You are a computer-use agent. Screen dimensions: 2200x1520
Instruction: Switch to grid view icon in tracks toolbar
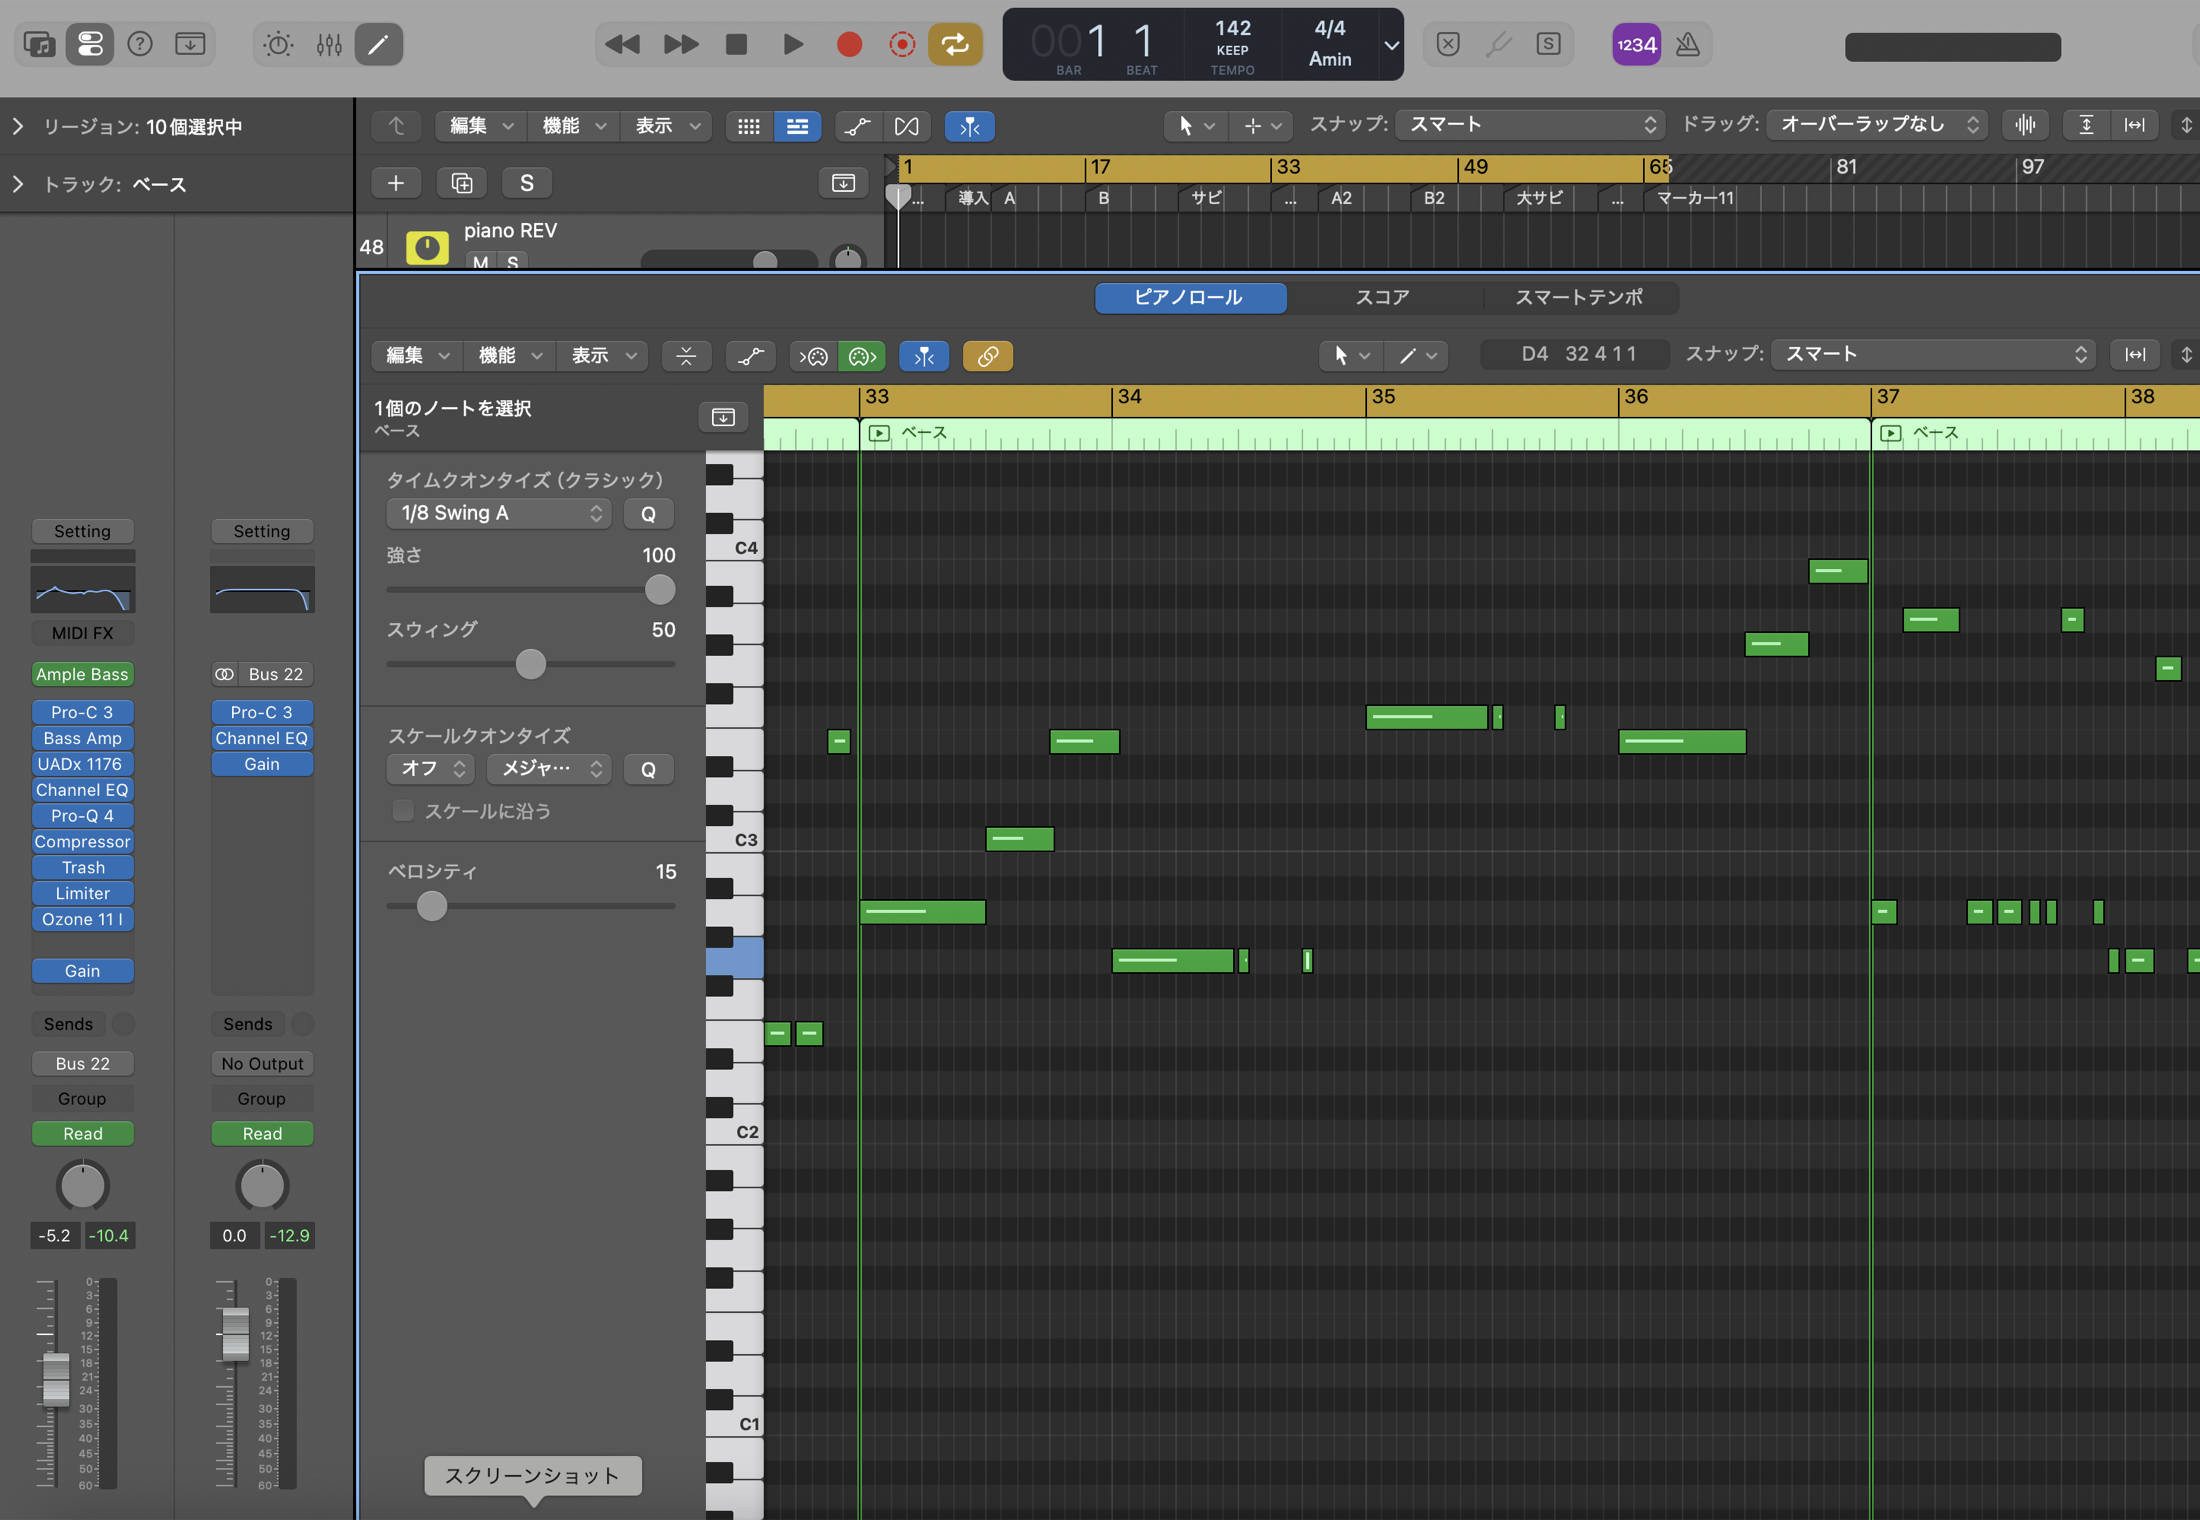(748, 126)
